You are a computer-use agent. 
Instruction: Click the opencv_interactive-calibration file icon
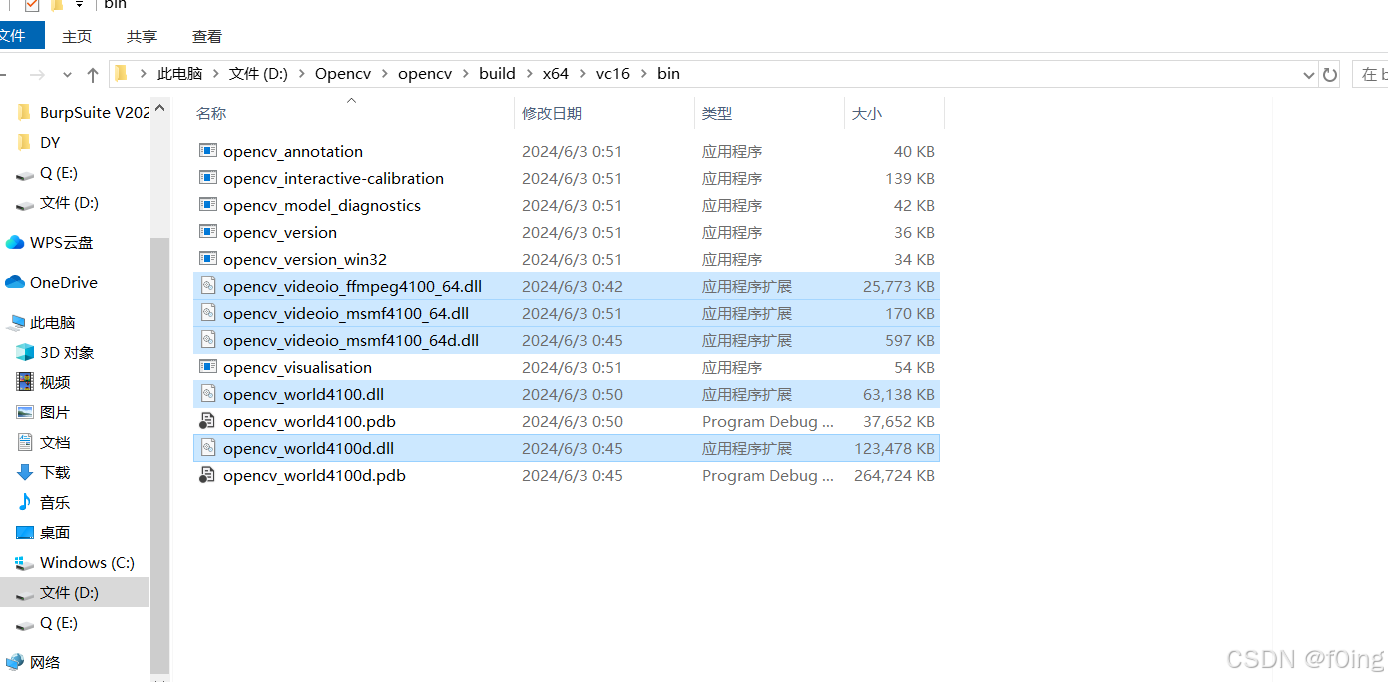(x=208, y=178)
